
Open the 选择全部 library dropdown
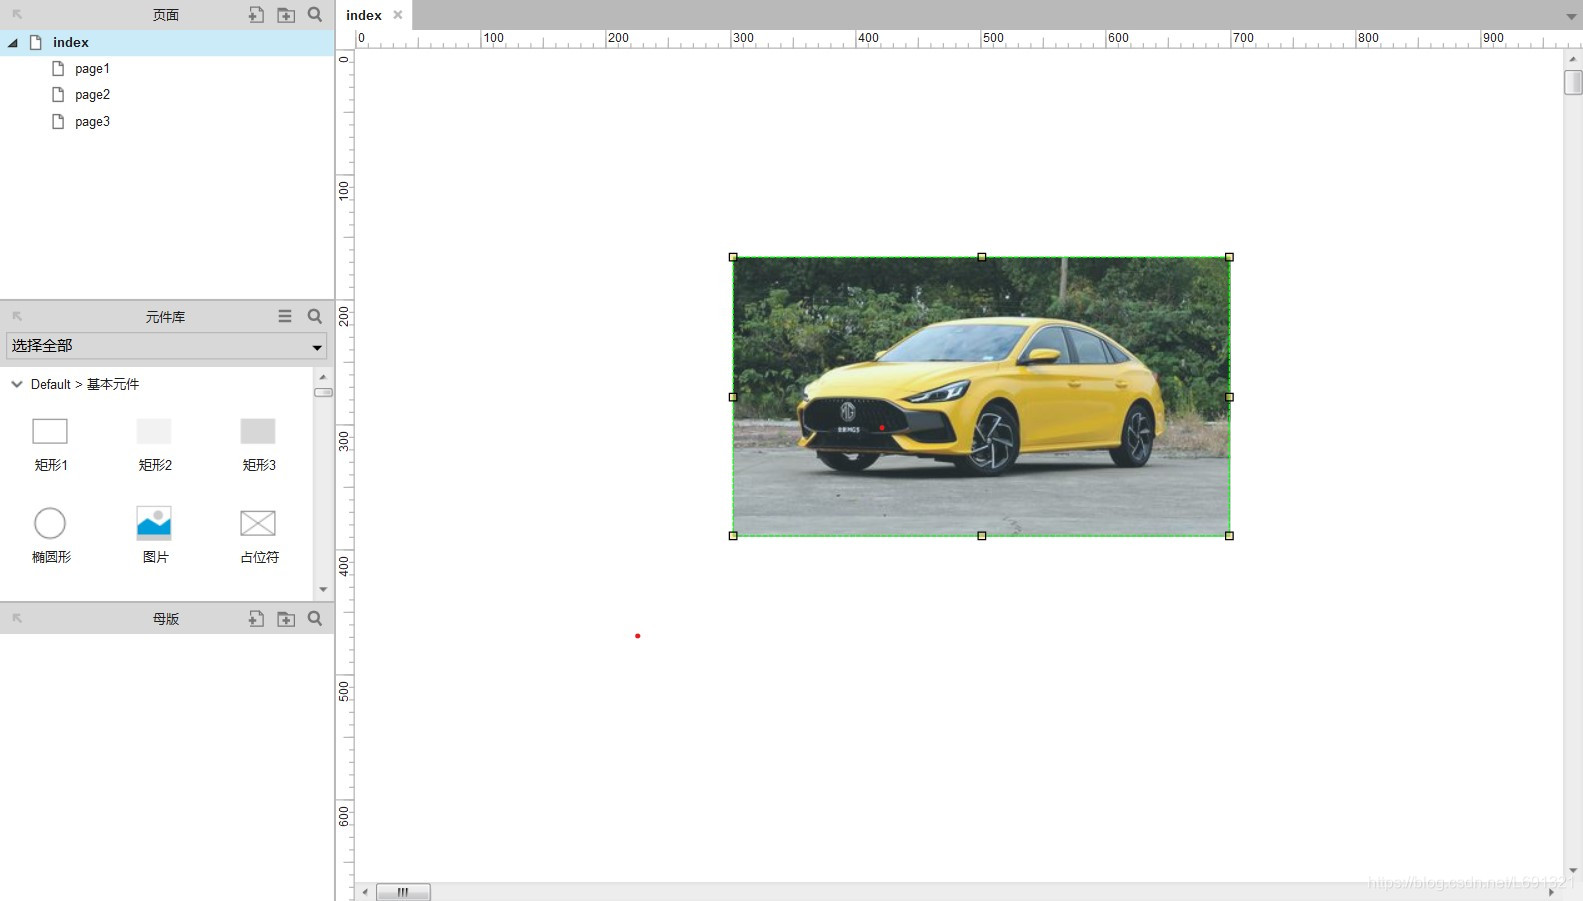point(166,346)
